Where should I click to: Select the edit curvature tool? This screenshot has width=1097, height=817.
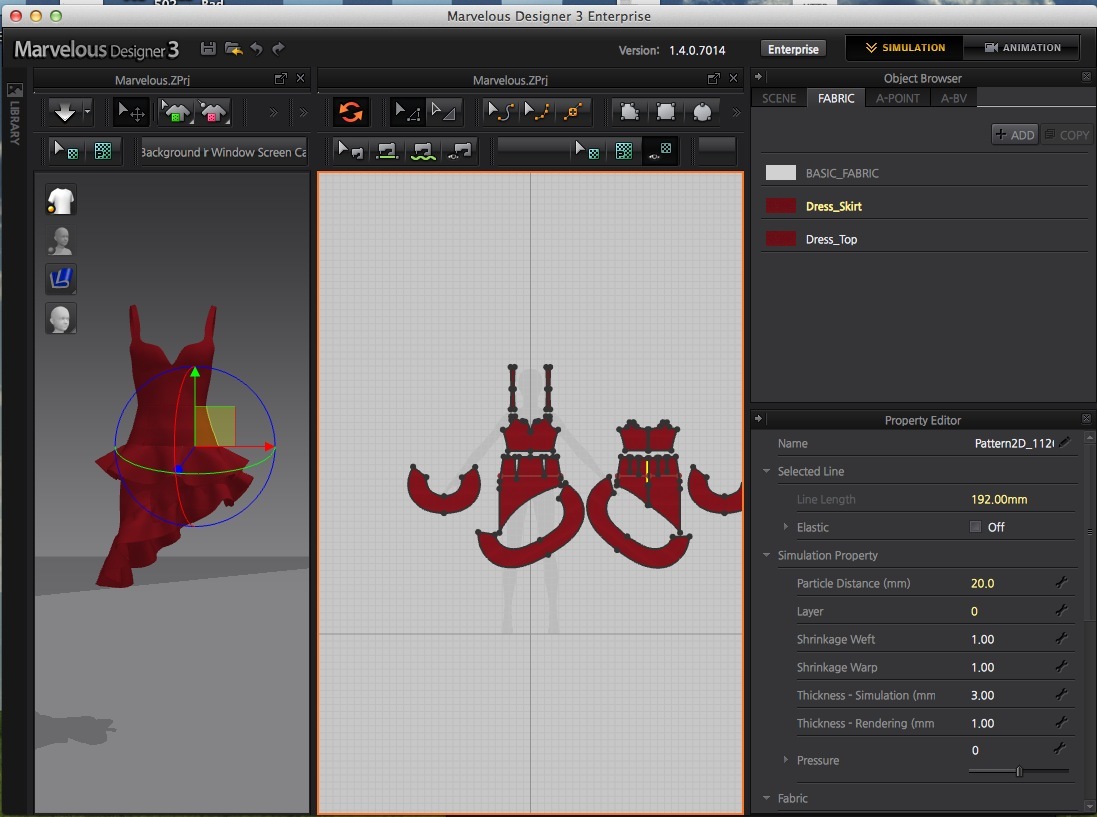coord(499,112)
